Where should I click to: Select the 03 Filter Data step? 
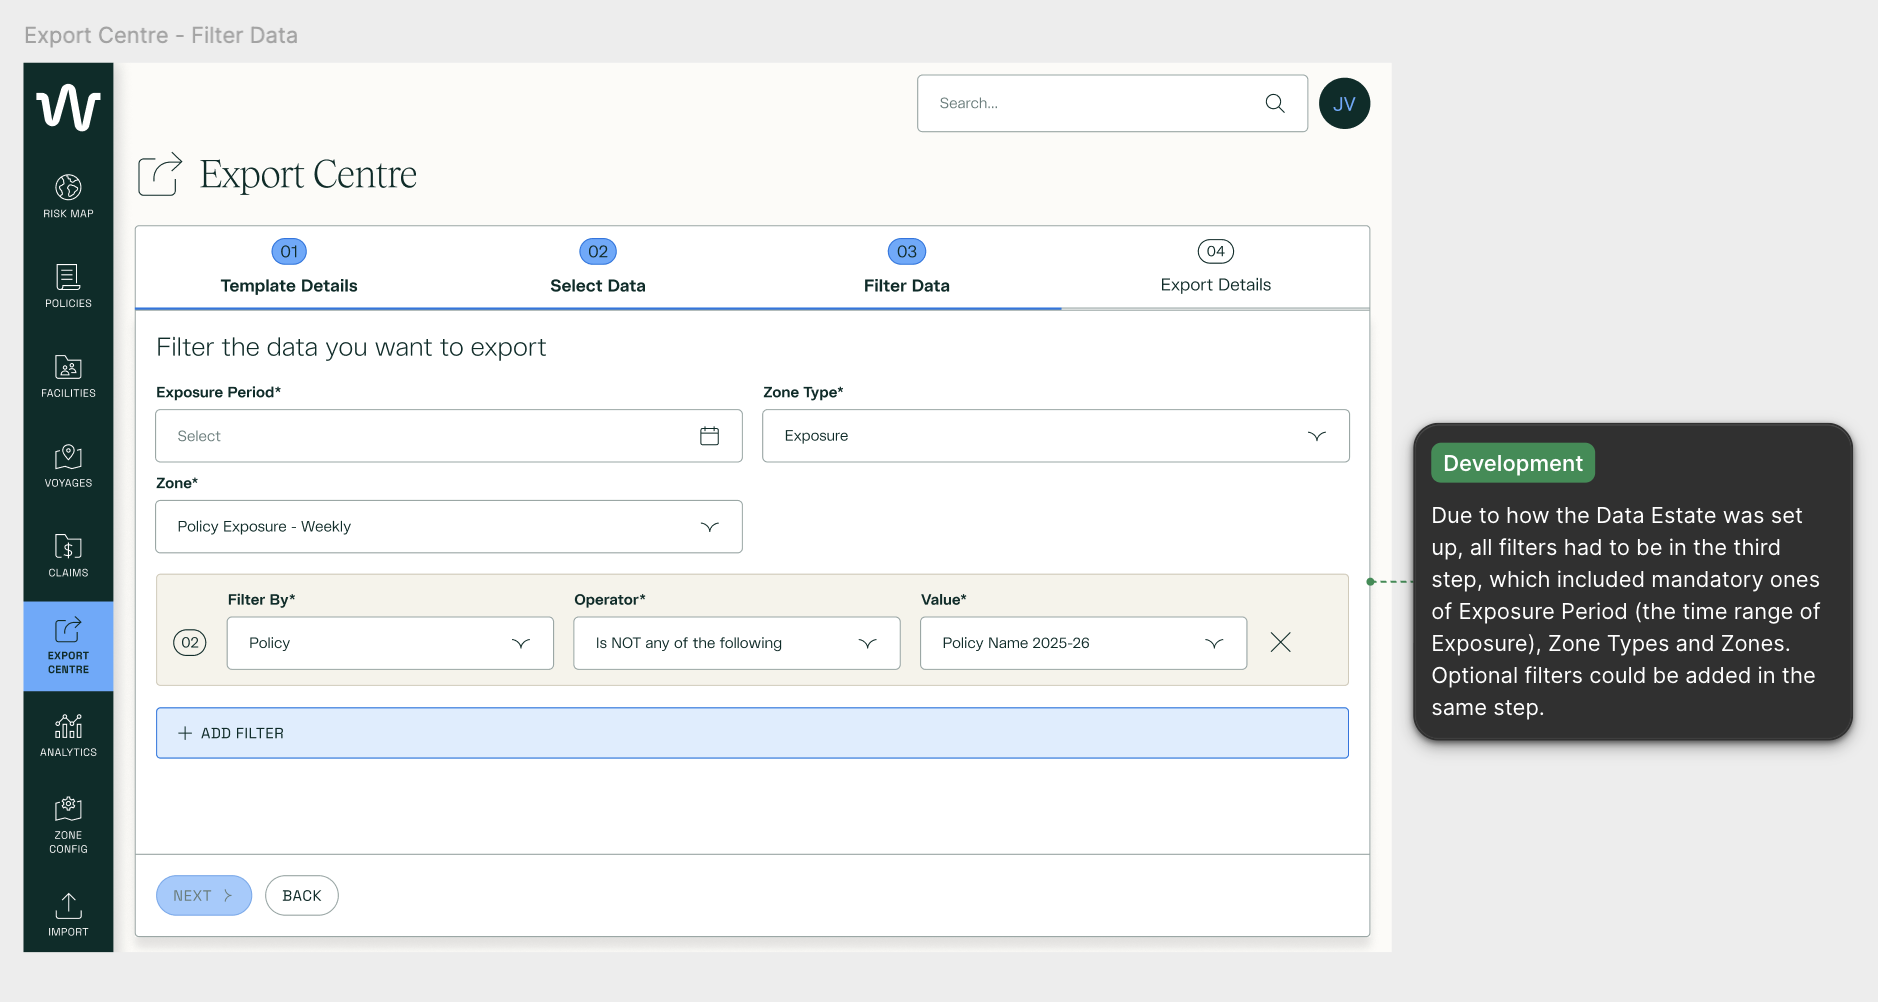pos(907,267)
